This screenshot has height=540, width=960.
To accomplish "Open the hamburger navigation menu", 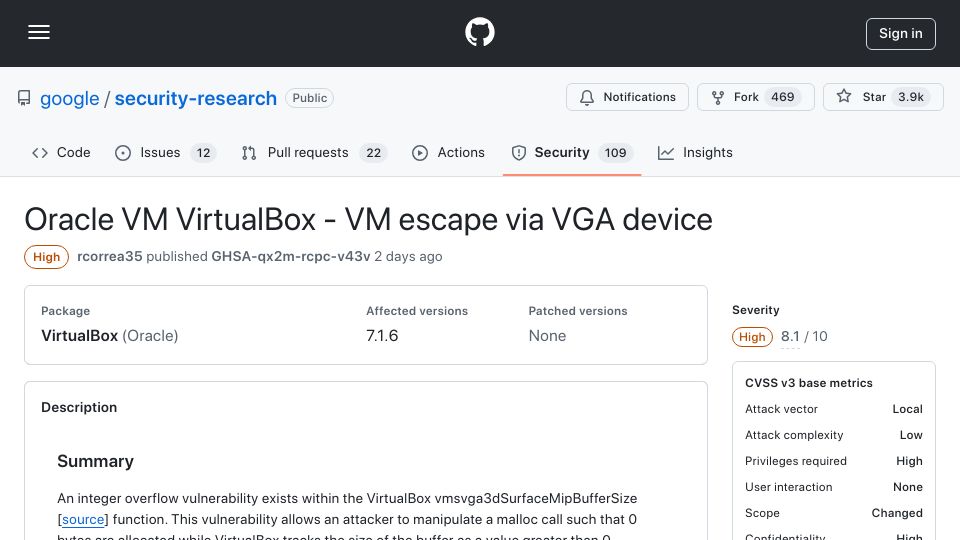I will (39, 32).
